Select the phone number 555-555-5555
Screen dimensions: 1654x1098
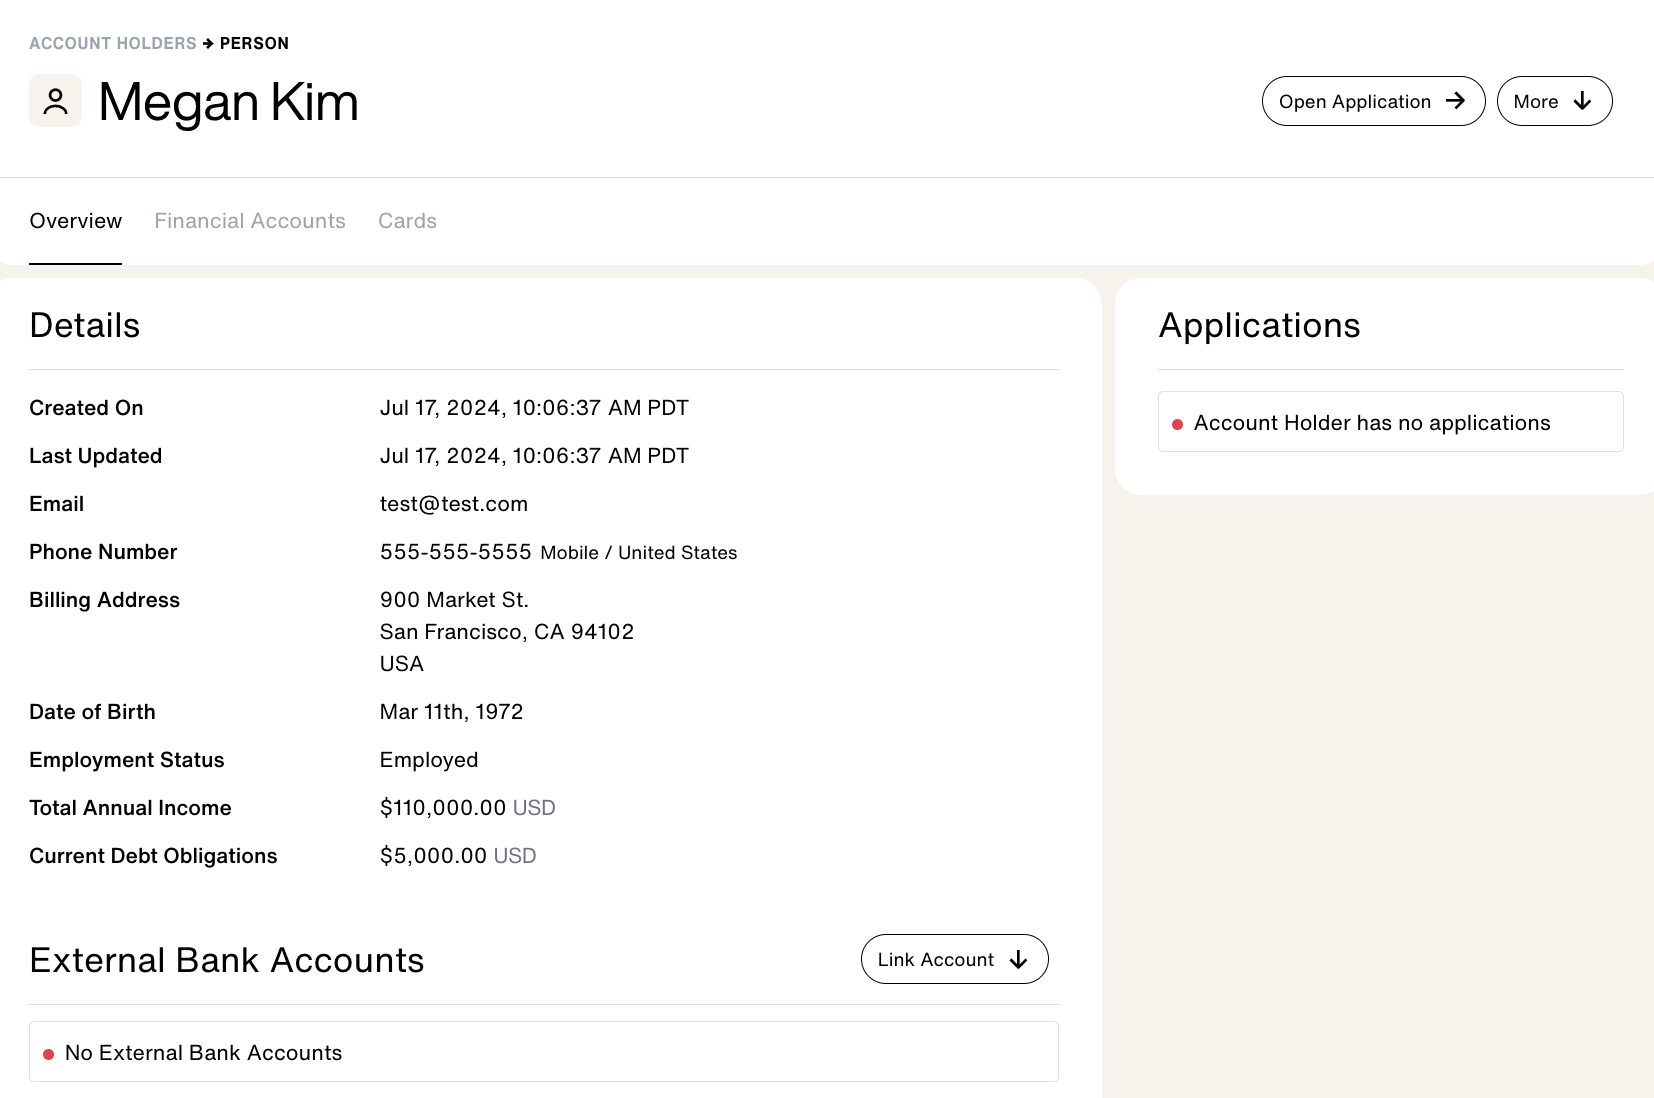455,551
